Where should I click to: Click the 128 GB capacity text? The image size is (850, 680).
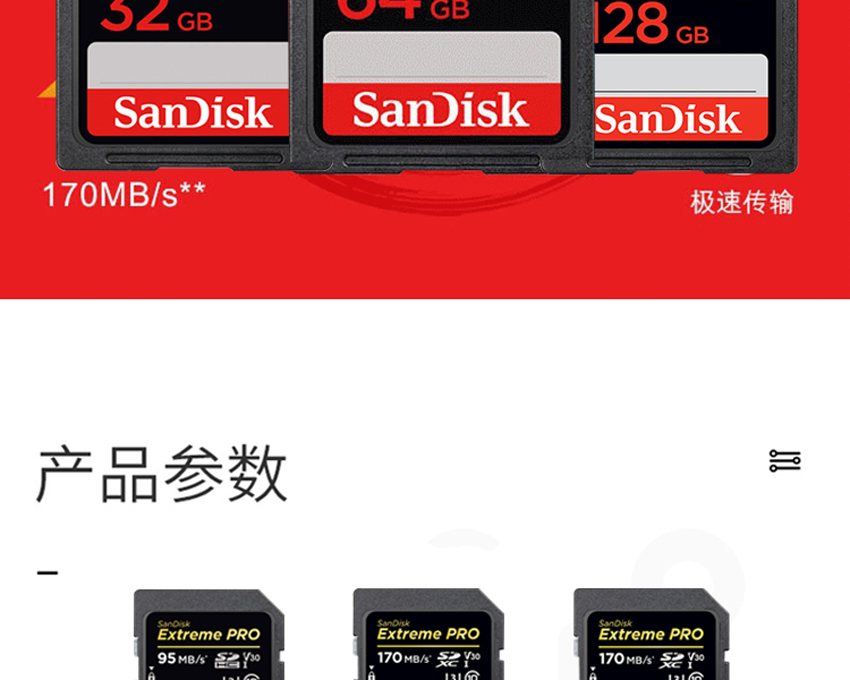click(652, 25)
